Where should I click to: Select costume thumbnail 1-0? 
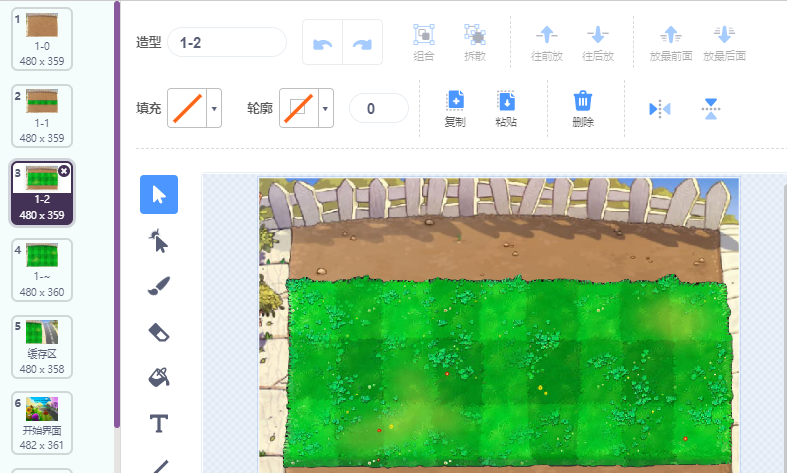pos(42,39)
